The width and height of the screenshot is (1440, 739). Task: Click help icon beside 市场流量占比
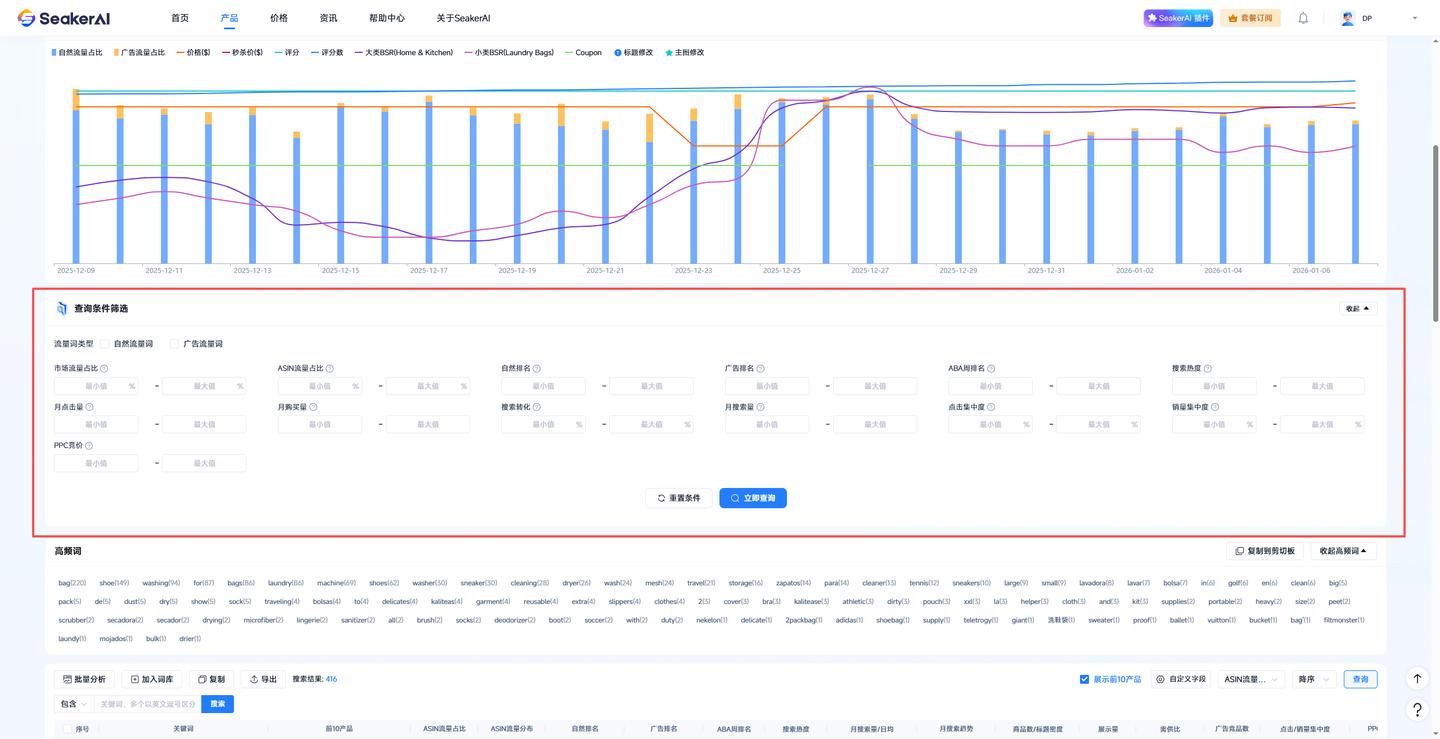coord(105,369)
